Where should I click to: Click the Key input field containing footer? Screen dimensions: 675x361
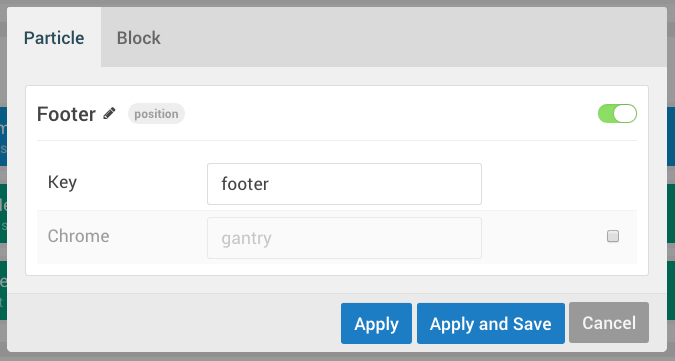(344, 184)
